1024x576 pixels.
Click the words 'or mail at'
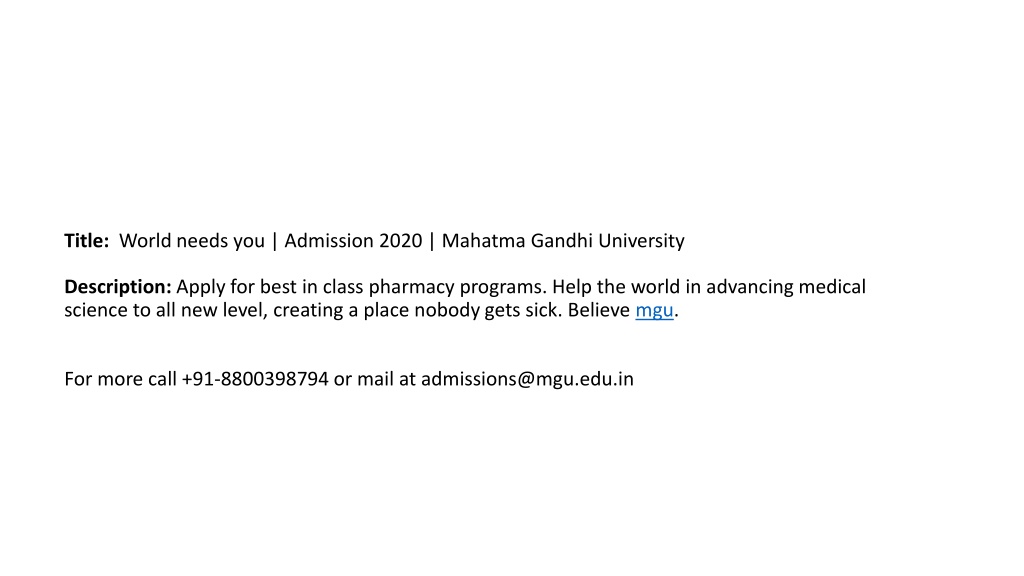[374, 379]
